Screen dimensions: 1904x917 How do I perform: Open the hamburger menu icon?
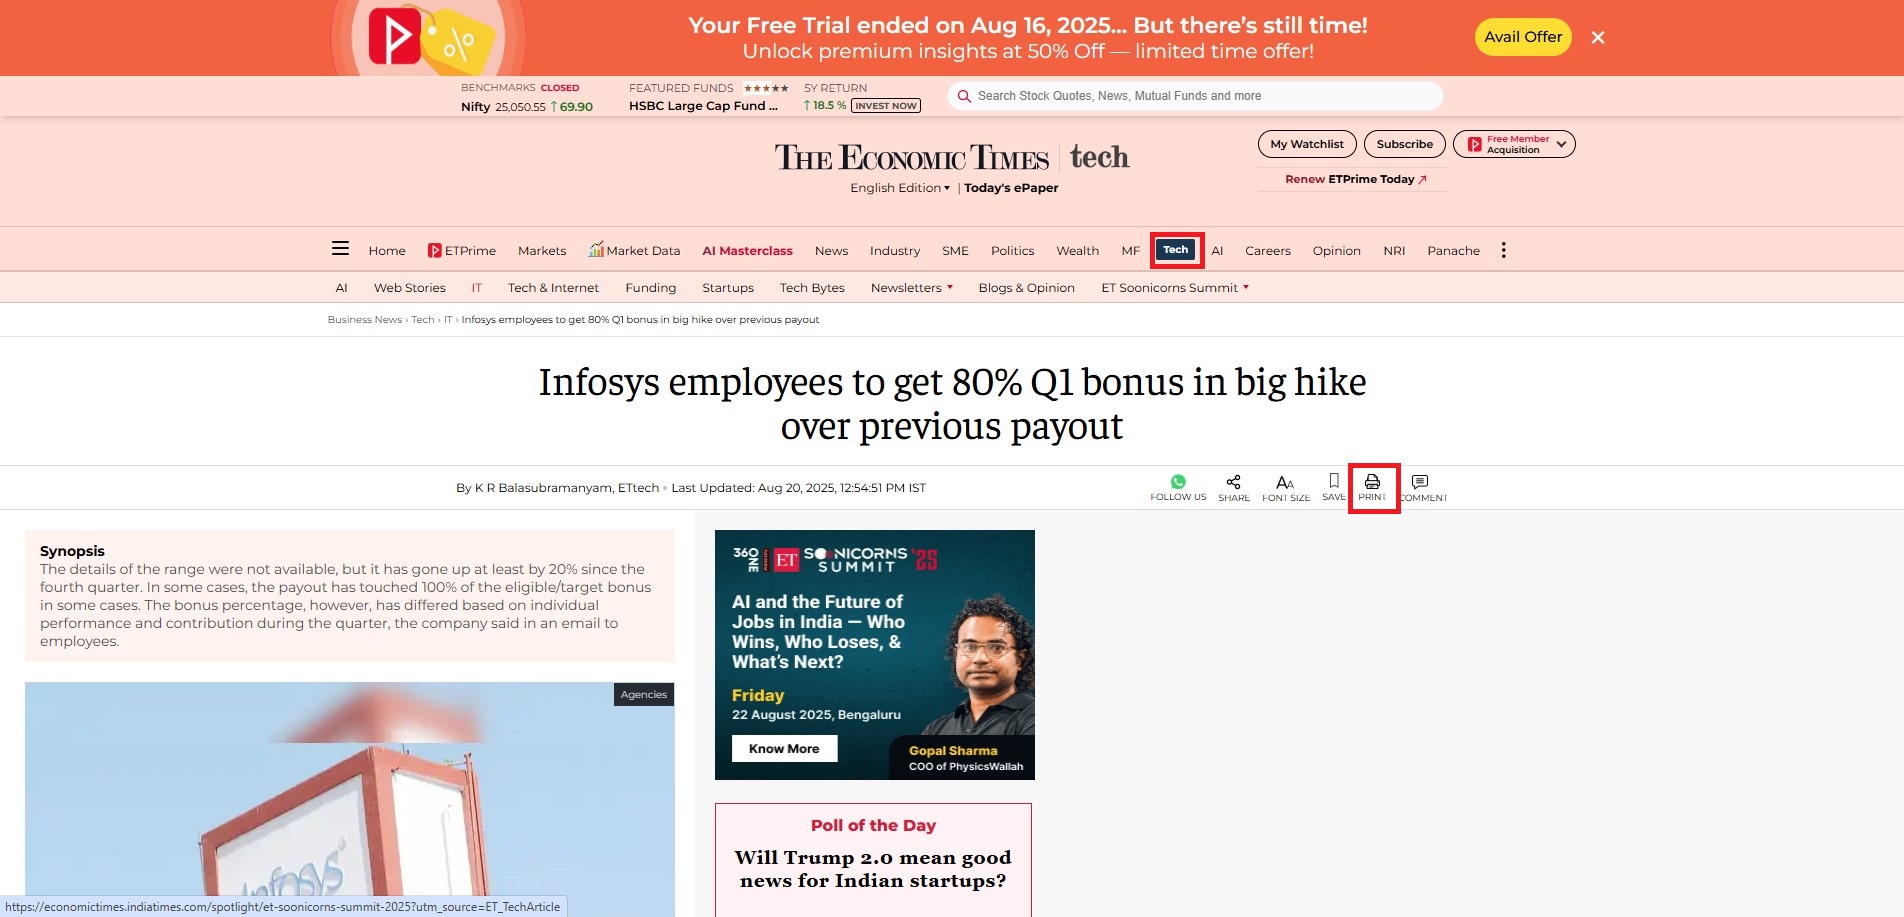(x=340, y=249)
